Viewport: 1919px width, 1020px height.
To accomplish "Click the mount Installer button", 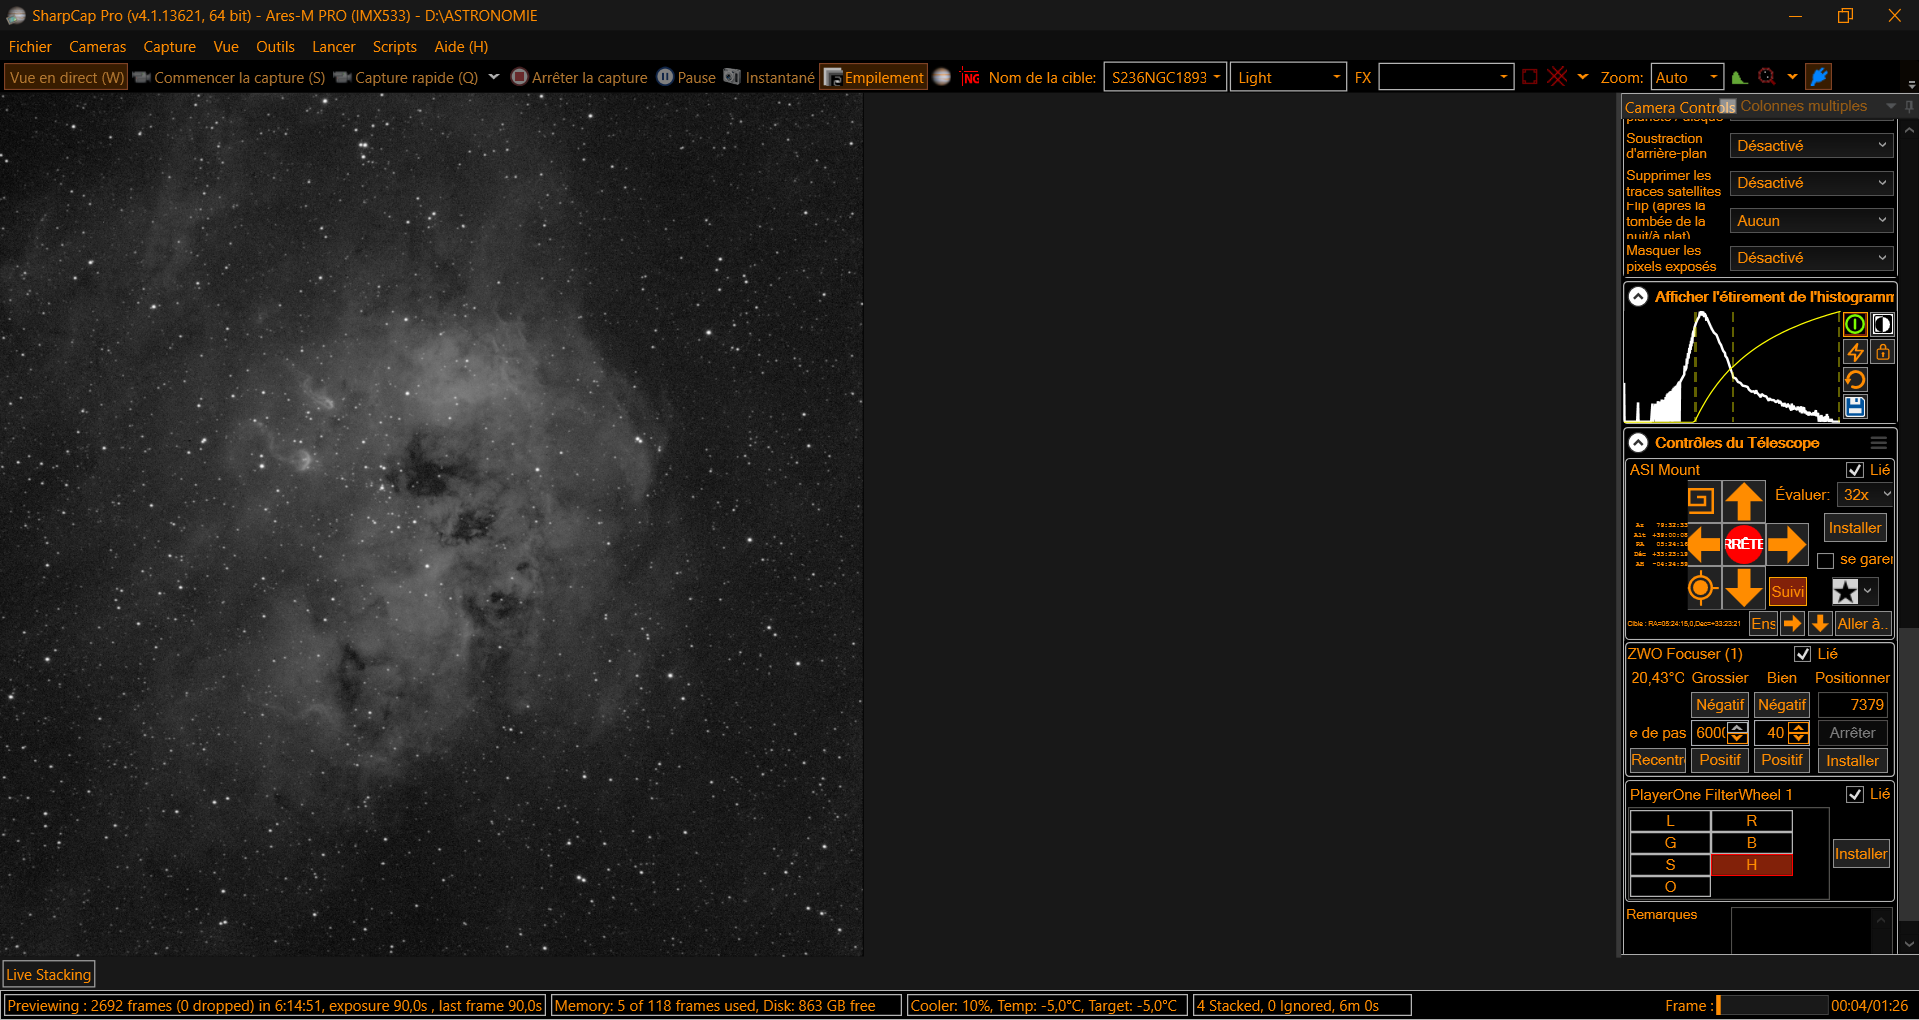I will (1855, 528).
